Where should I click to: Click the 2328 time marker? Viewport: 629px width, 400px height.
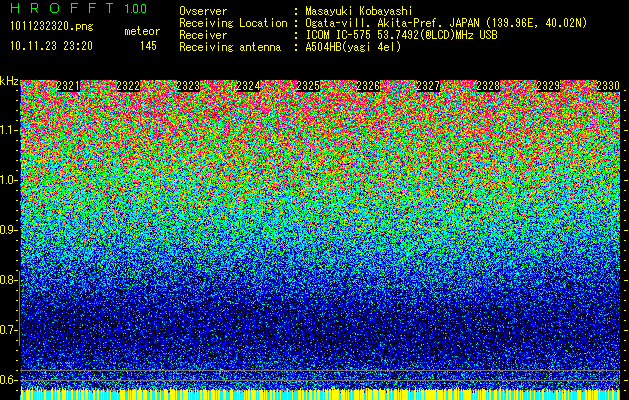point(488,86)
